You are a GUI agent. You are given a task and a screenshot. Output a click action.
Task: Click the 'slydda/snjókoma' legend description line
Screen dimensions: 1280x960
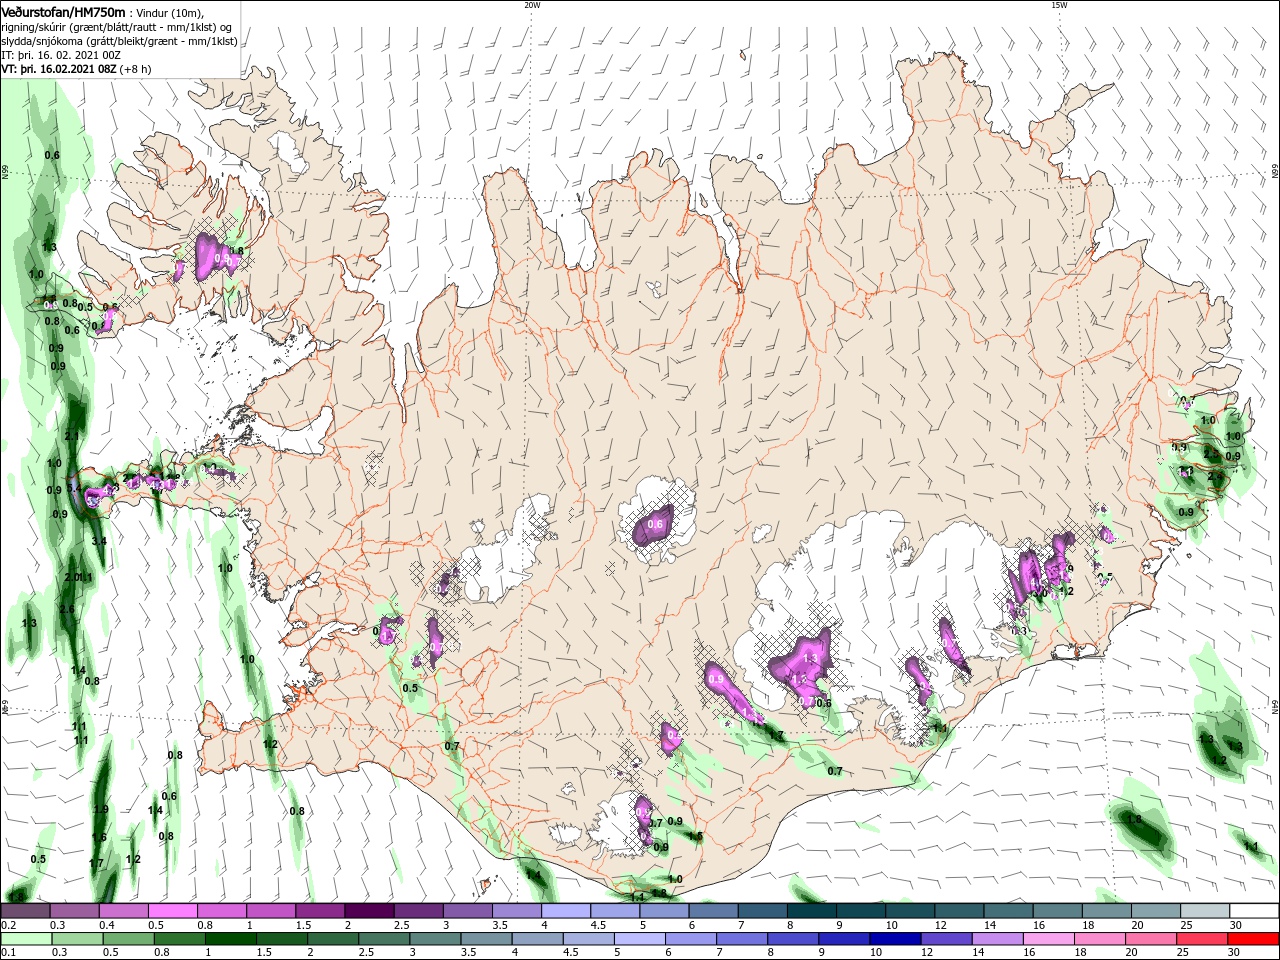[x=118, y=41]
